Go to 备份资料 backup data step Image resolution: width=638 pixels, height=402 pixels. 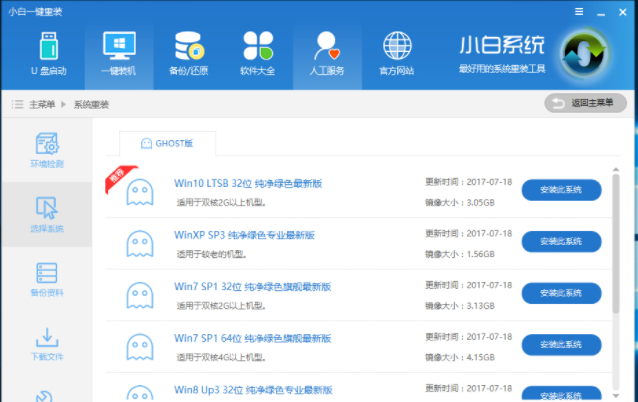pos(46,279)
